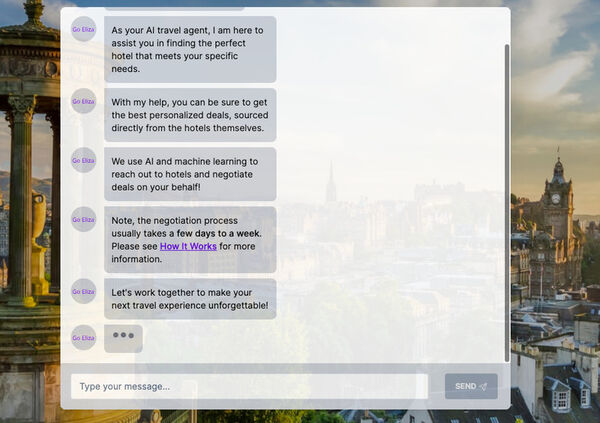Click Go Eliza avatar beside 'Let's work together' message
The image size is (600, 423).
(x=83, y=291)
